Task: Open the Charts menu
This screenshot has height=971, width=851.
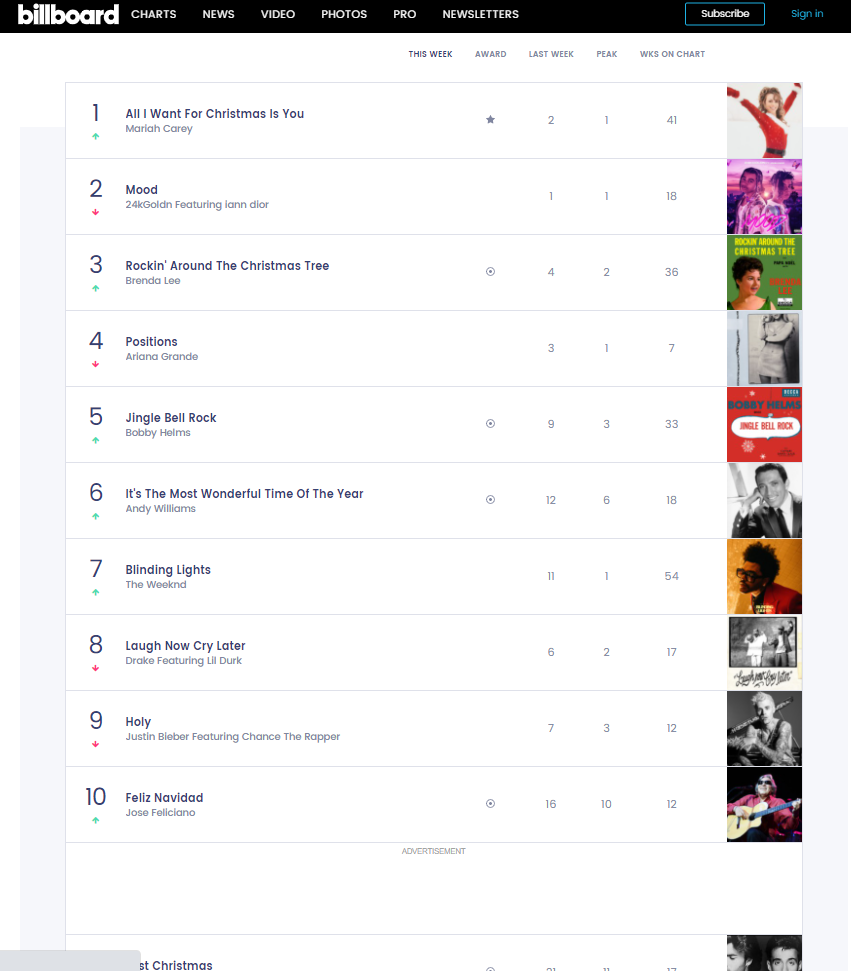Action: (x=153, y=14)
